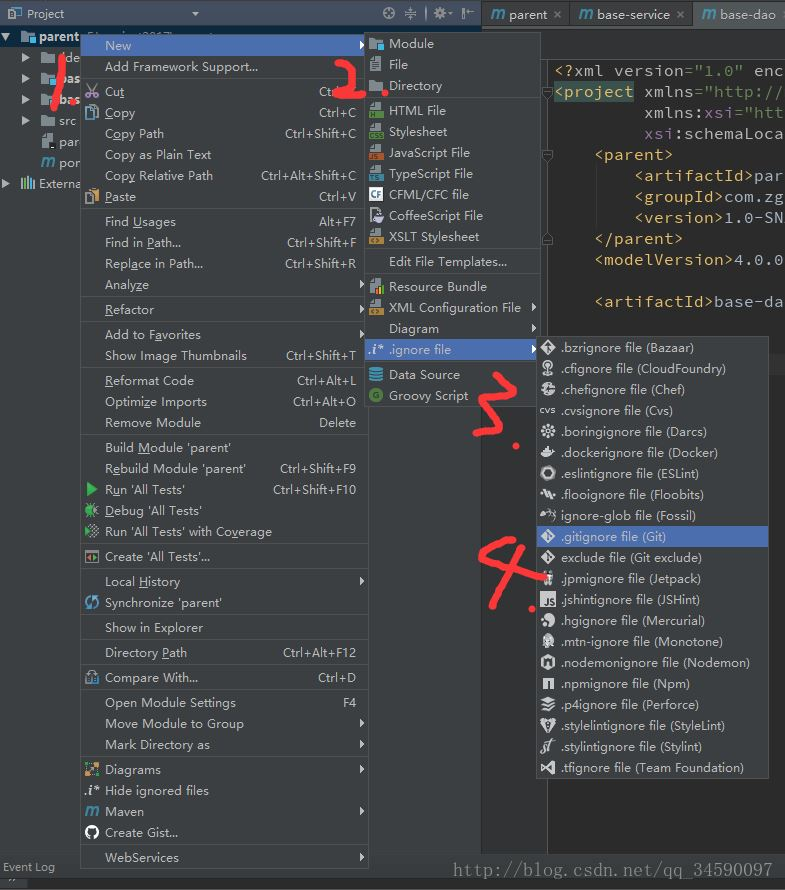Click the fold marker beside project tag
The width and height of the screenshot is (785, 890).
(547, 92)
